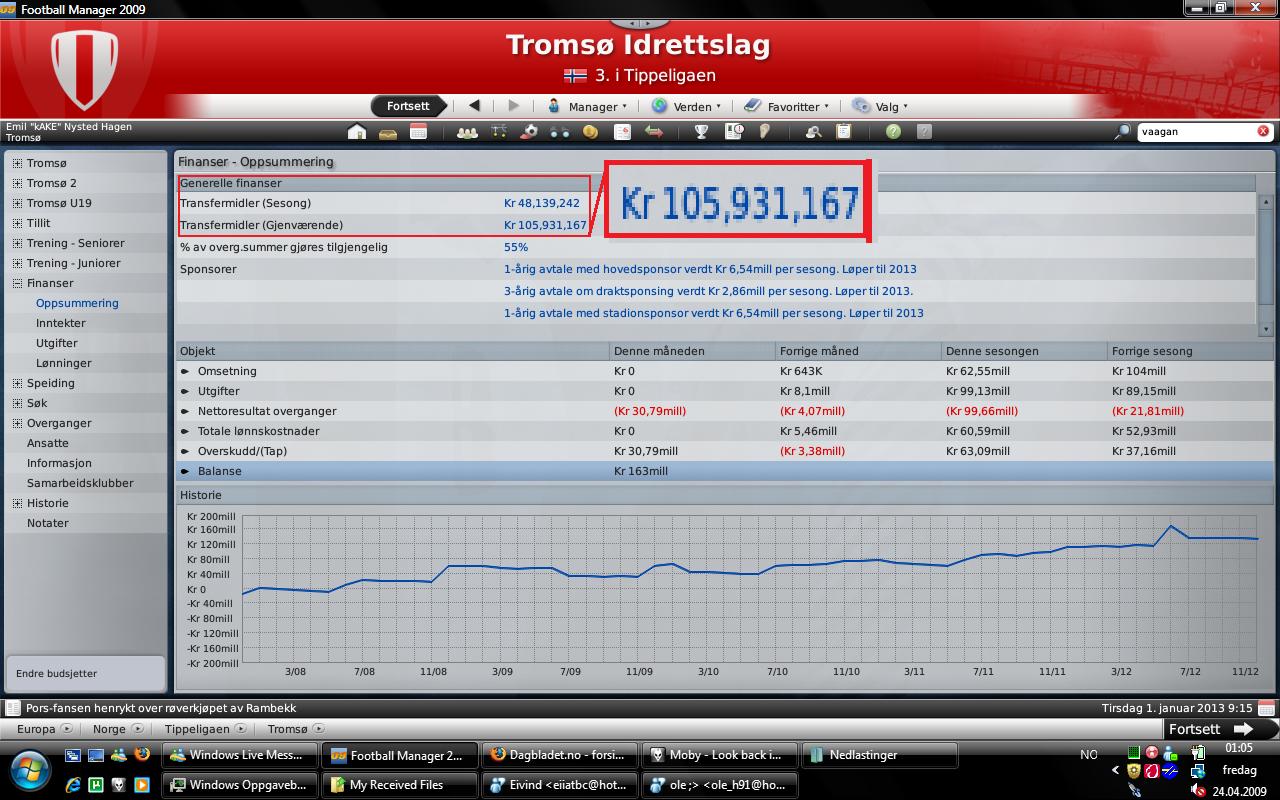Image resolution: width=1280 pixels, height=800 pixels.
Task: Open the transfers arrows icon
Action: (654, 131)
